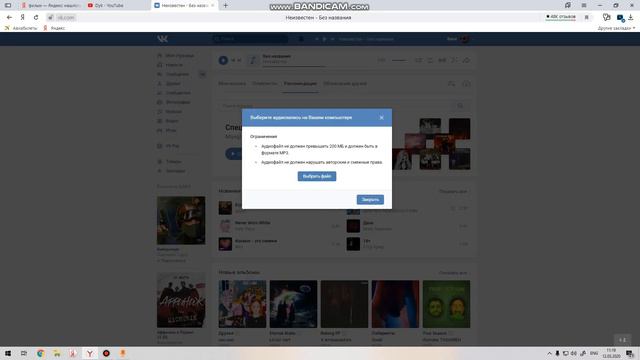640x360 pixels.
Task: Click the Закрыть button in the upload dialog
Action: coord(370,200)
